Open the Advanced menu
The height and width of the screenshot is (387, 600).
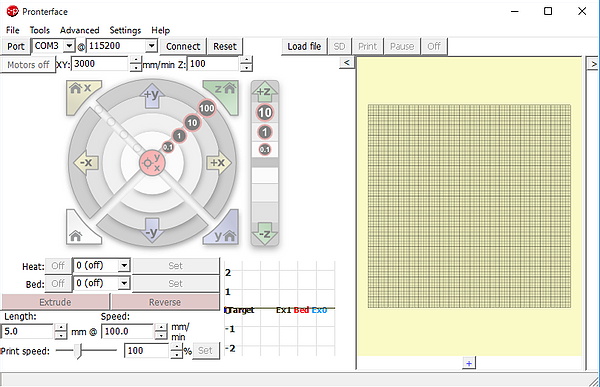[80, 30]
